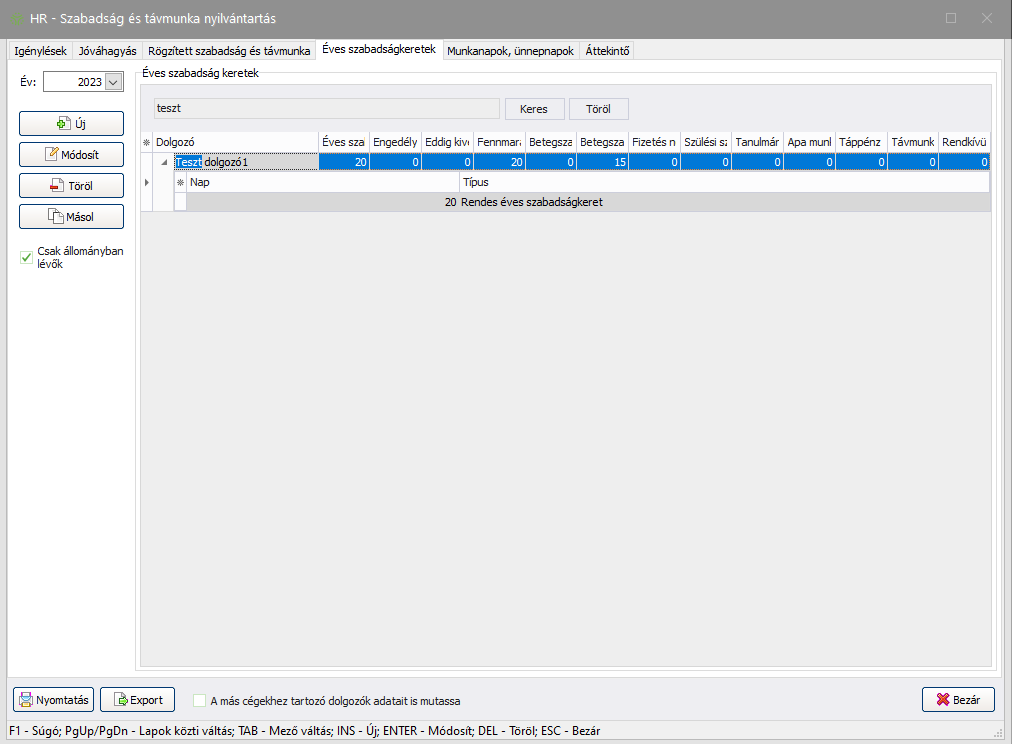The height and width of the screenshot is (744, 1012).
Task: Click the teszt search input field
Action: tap(324, 109)
